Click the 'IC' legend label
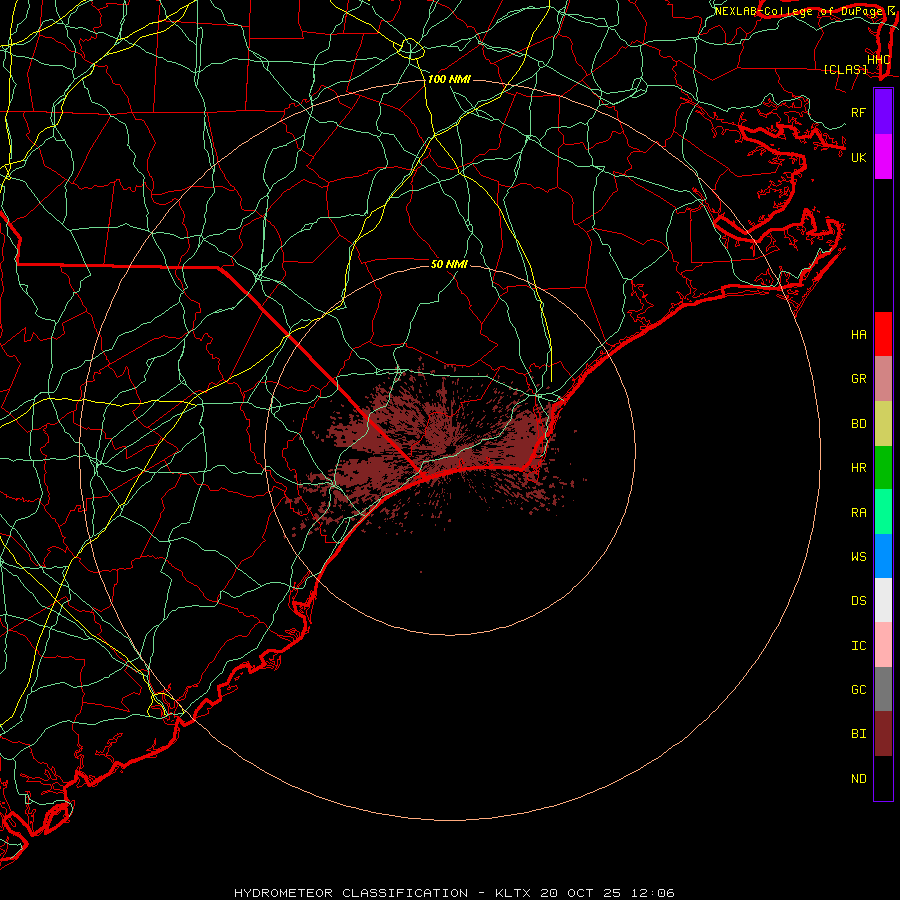Viewport: 900px width, 900px height. click(858, 646)
